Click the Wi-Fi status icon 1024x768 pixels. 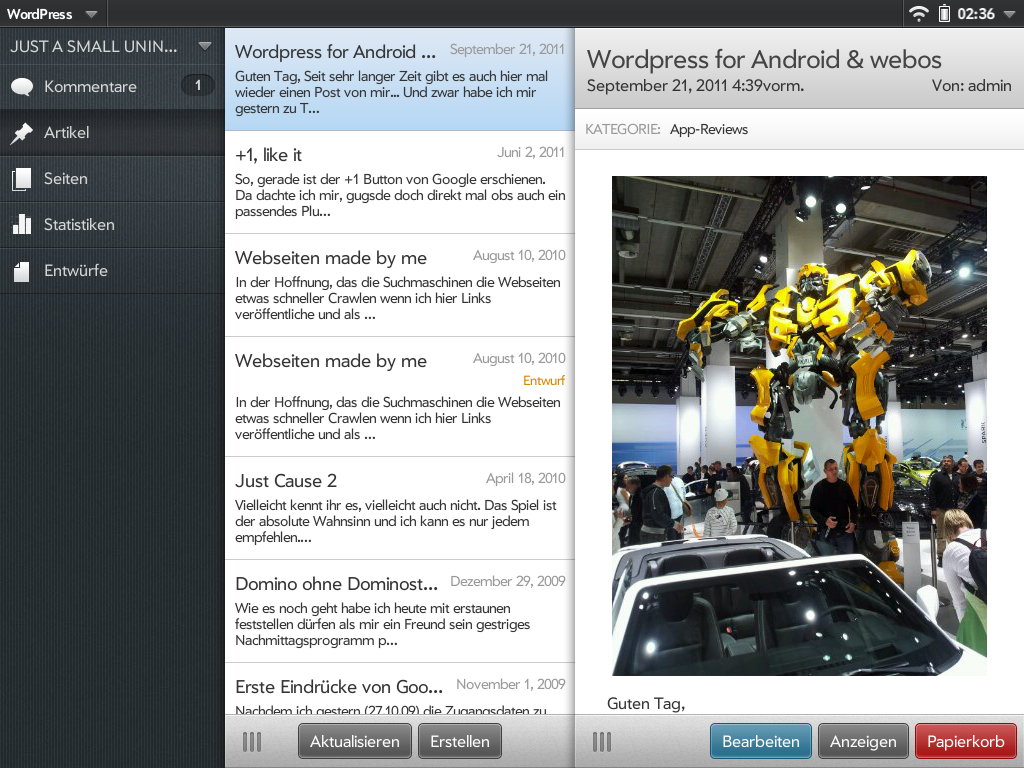coord(919,13)
